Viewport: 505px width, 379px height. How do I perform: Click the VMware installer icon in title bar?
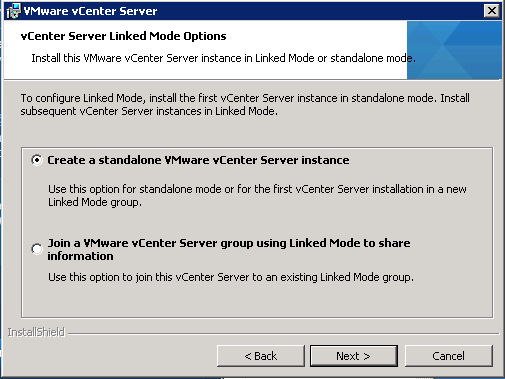tap(13, 11)
